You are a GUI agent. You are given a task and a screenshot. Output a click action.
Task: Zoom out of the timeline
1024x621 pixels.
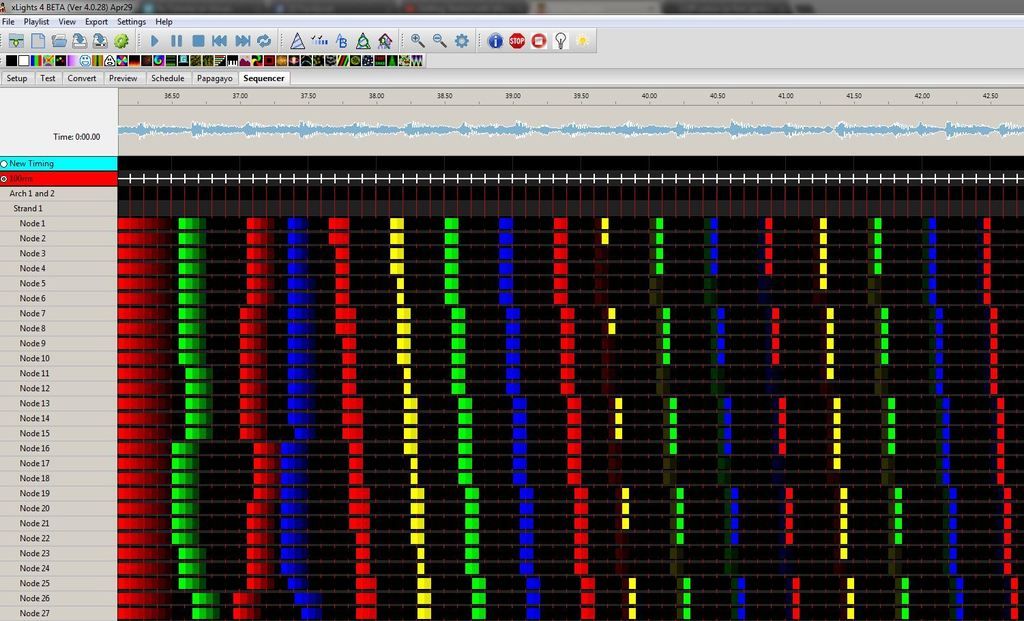[440, 41]
